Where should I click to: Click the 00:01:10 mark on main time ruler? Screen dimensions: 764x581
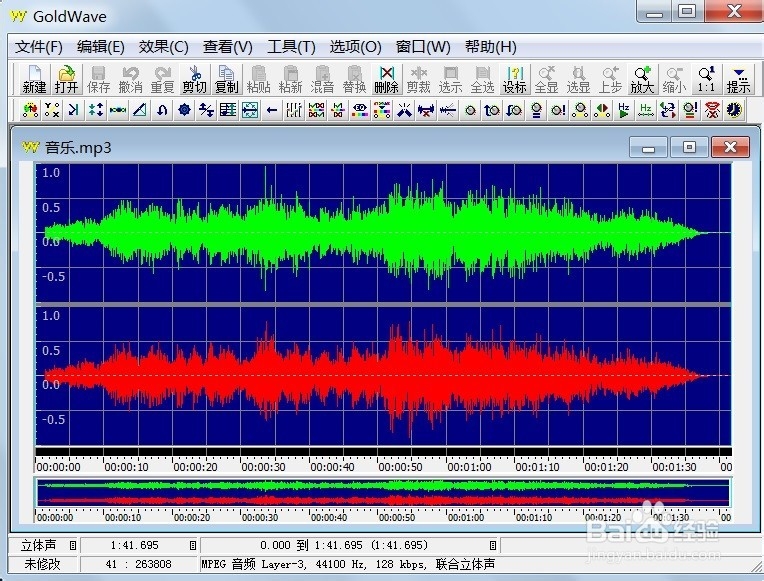(537, 467)
